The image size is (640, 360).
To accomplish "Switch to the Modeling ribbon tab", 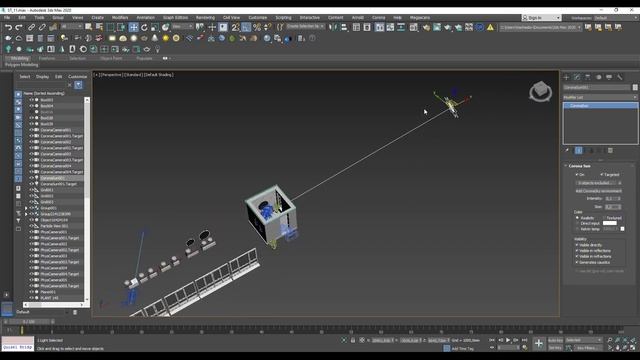I will [20, 58].
